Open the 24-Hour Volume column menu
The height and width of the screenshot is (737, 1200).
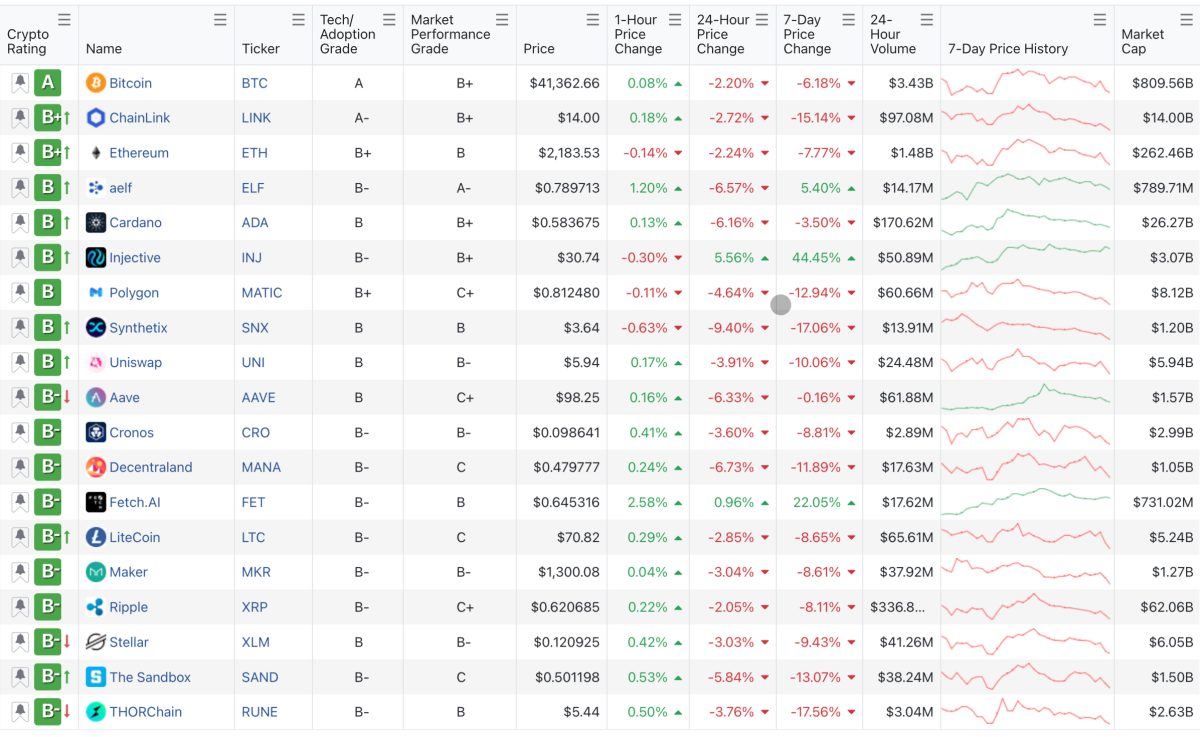point(926,20)
